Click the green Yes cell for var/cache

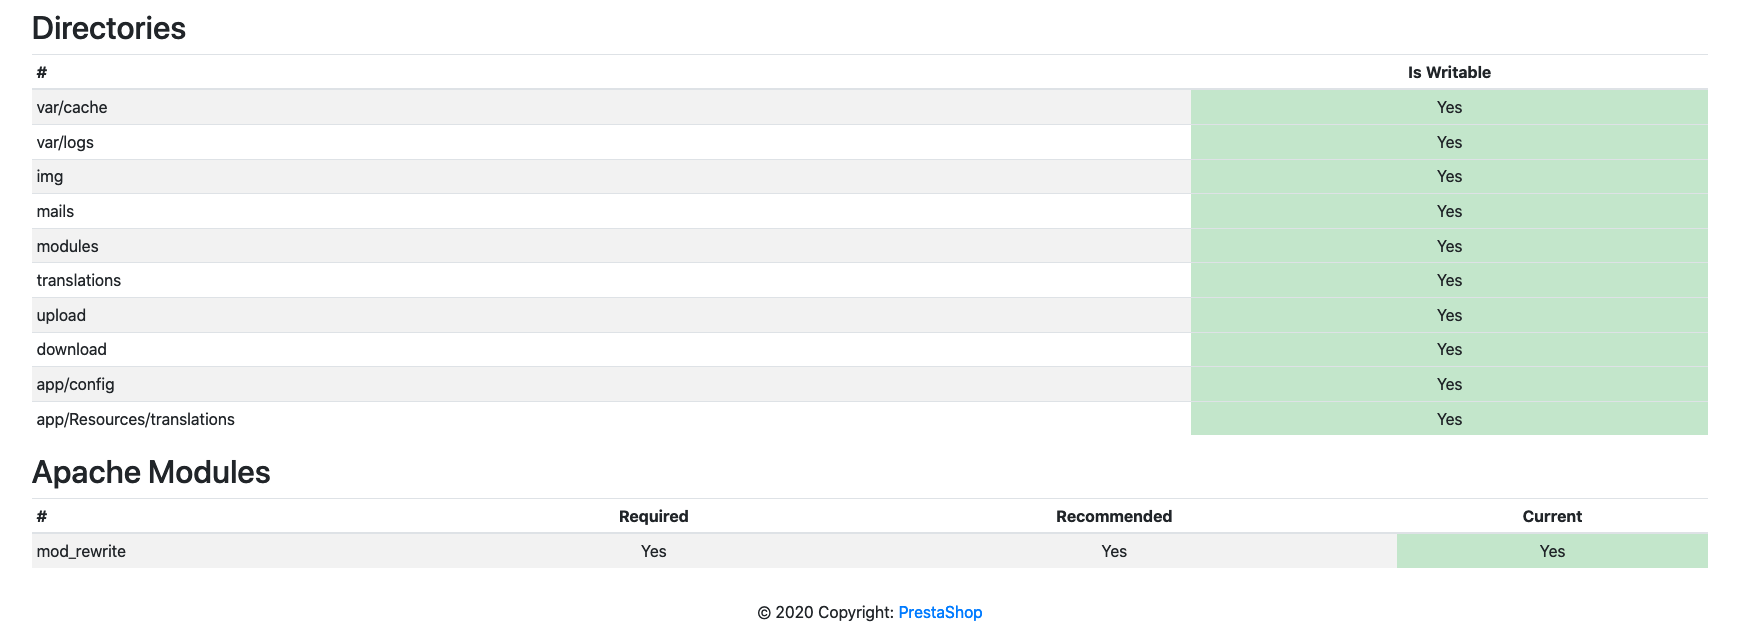tap(1448, 107)
